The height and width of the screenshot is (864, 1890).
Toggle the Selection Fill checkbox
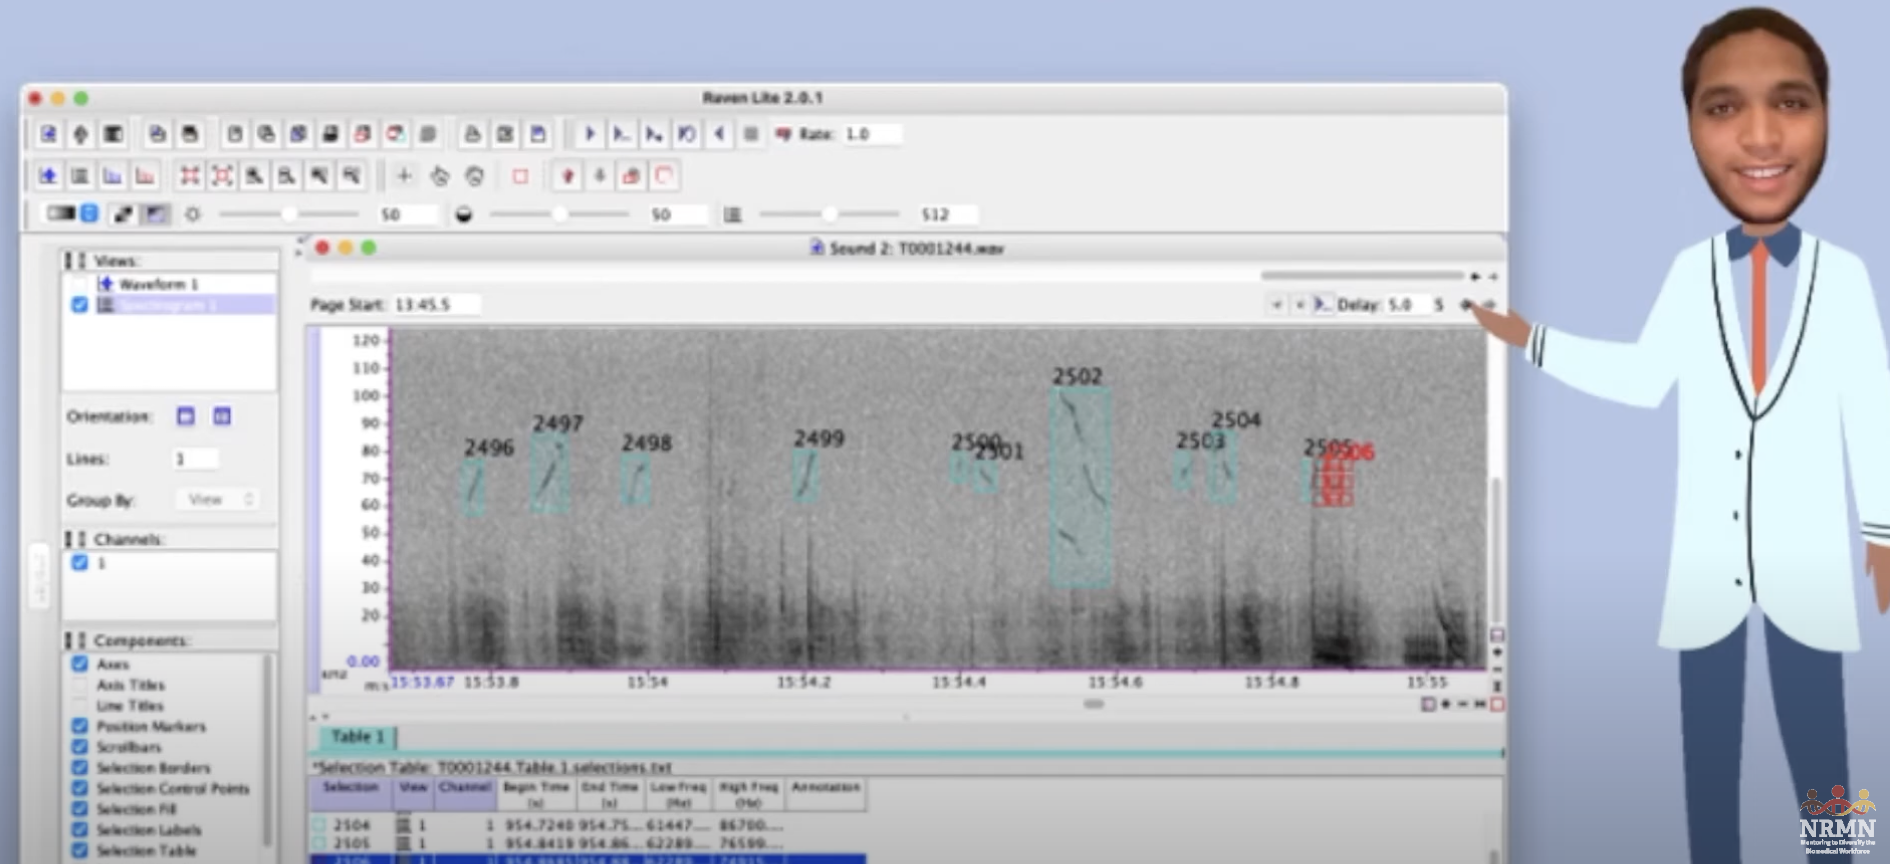coord(80,809)
